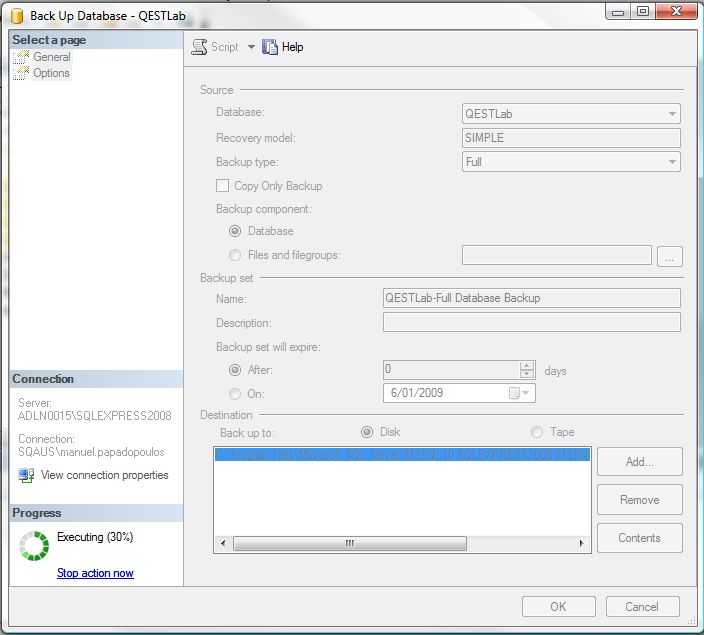This screenshot has width=704, height=635.
Task: Click the View connection properties icon
Action: coord(26,475)
